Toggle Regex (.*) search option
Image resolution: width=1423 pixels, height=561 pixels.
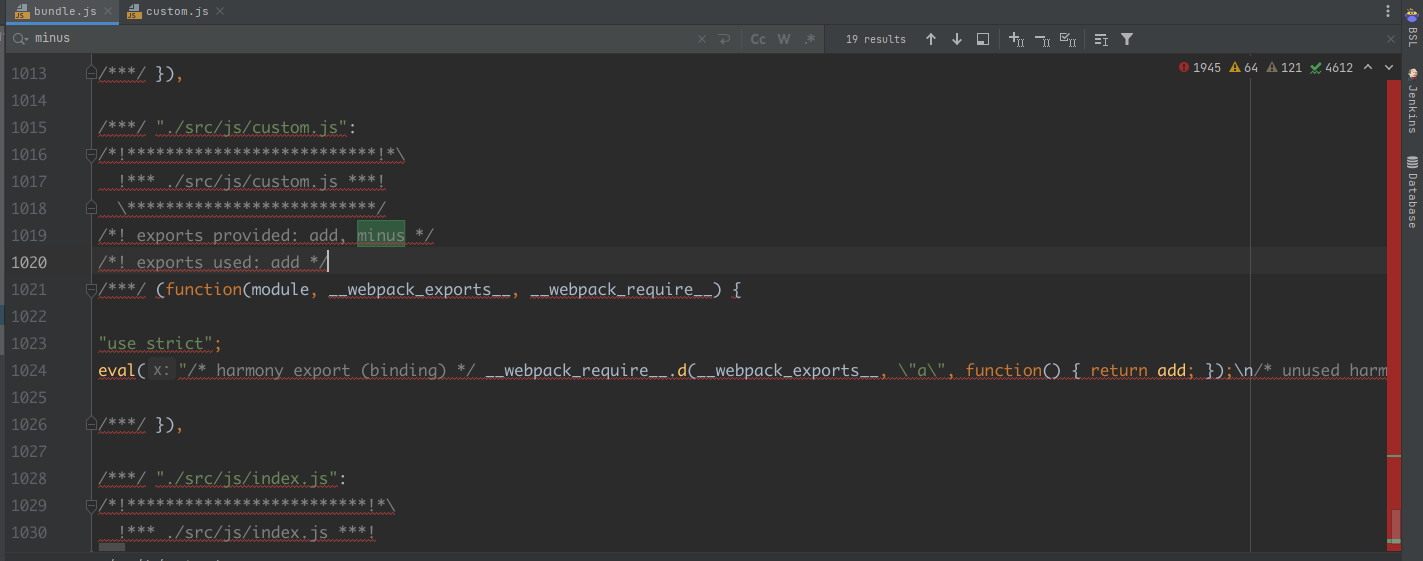(810, 39)
